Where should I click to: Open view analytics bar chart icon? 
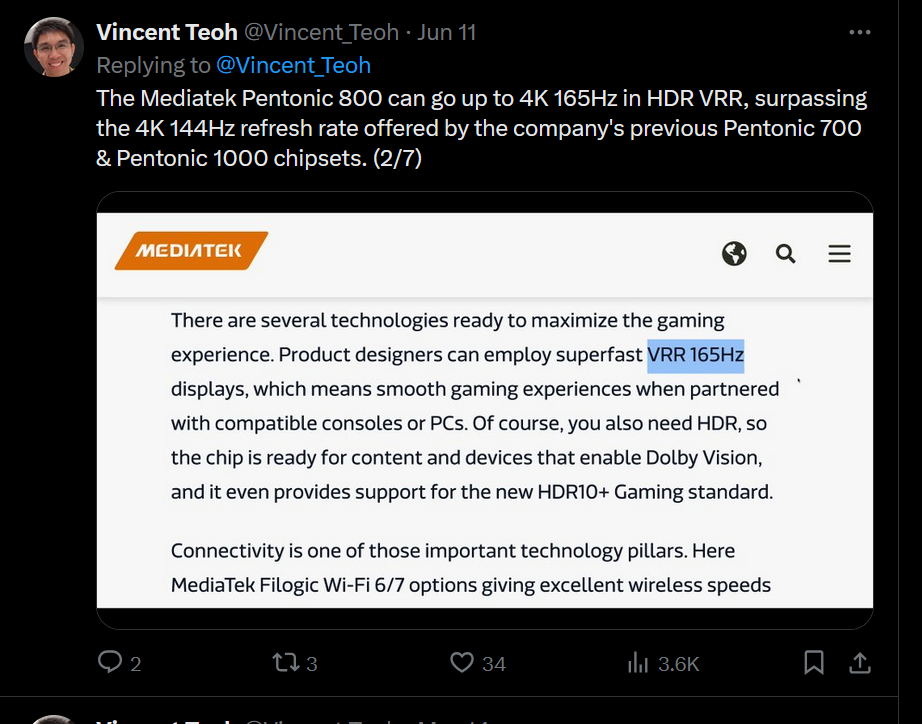tap(638, 662)
